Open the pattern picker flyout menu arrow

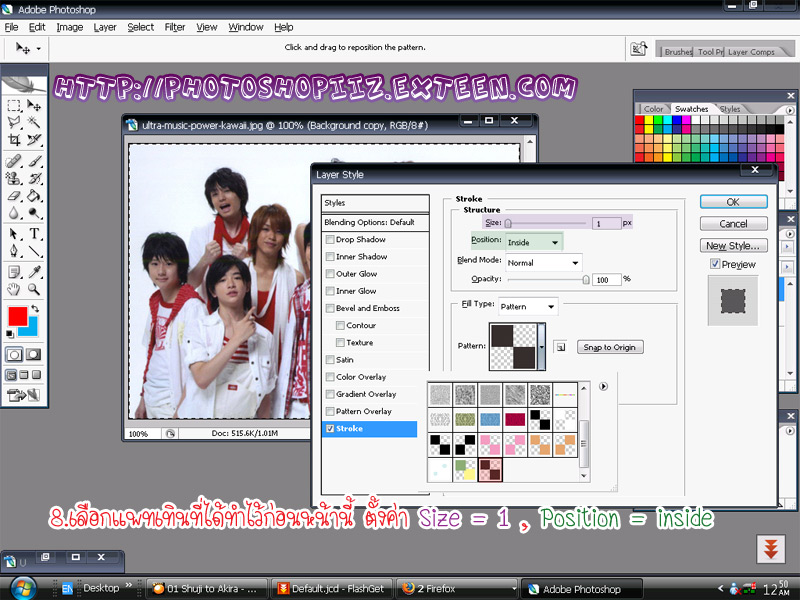(603, 386)
